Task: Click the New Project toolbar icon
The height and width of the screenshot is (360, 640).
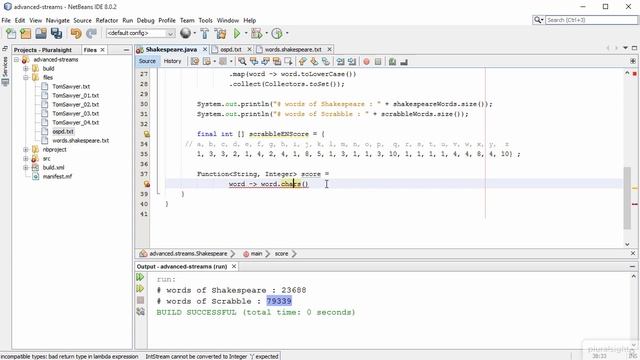Action: [x=26, y=33]
